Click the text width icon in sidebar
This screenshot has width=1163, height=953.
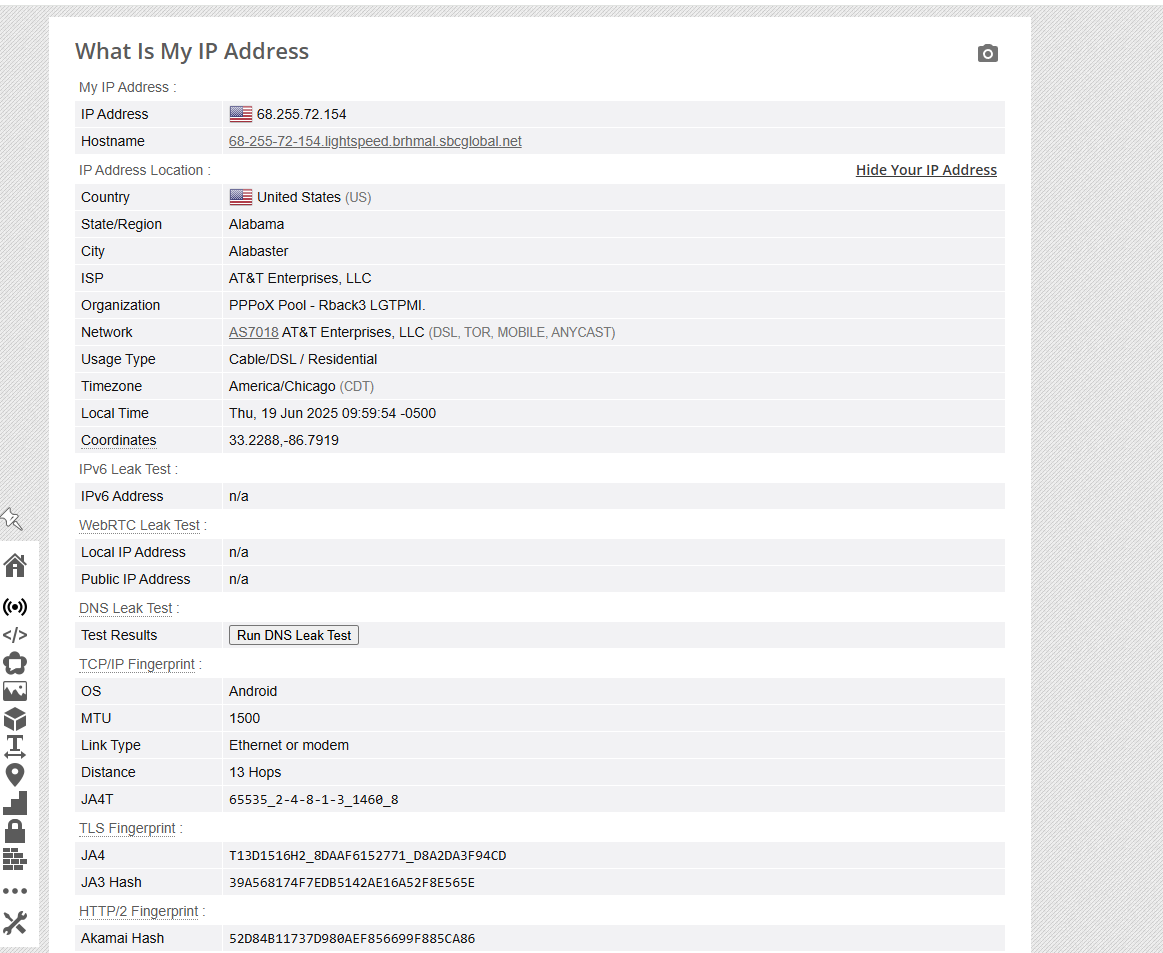tap(15, 746)
